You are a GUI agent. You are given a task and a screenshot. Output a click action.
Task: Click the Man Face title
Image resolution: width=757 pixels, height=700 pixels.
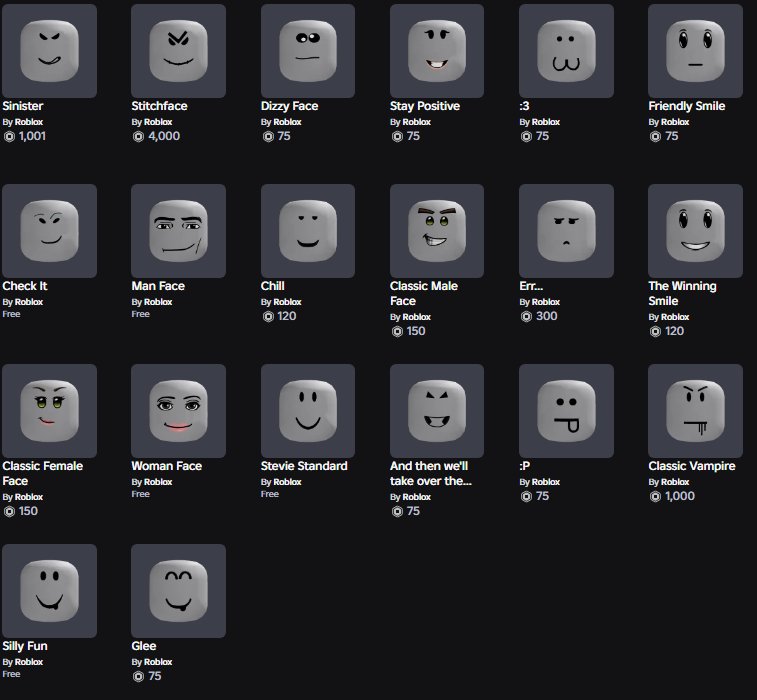tap(158, 286)
